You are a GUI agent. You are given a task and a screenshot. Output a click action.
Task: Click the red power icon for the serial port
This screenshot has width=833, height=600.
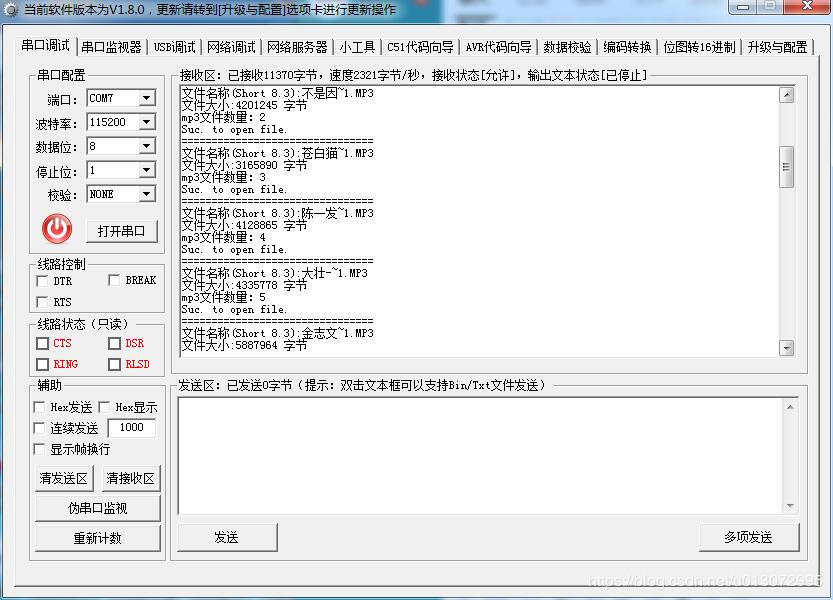[57, 229]
